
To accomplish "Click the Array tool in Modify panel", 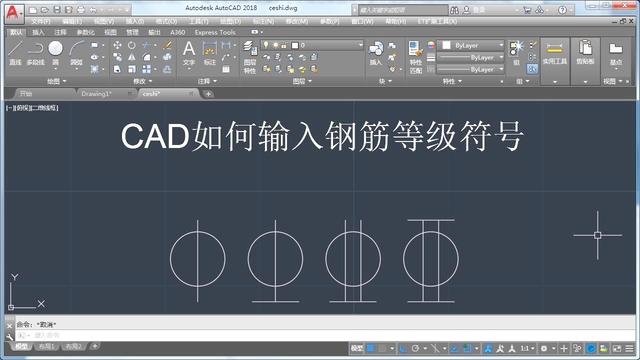I will [x=147, y=69].
